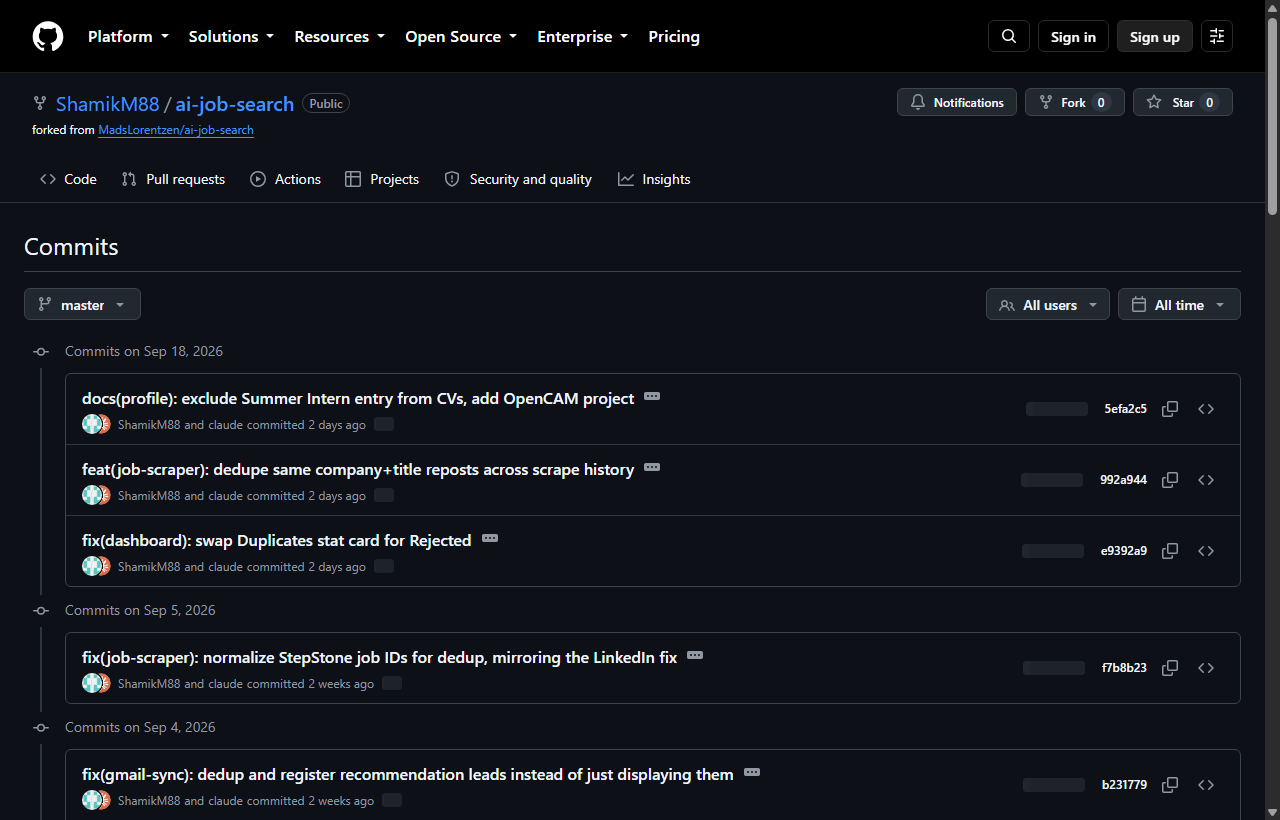Expand description of StepStone job IDs commit
The height and width of the screenshot is (820, 1280).
click(x=695, y=655)
